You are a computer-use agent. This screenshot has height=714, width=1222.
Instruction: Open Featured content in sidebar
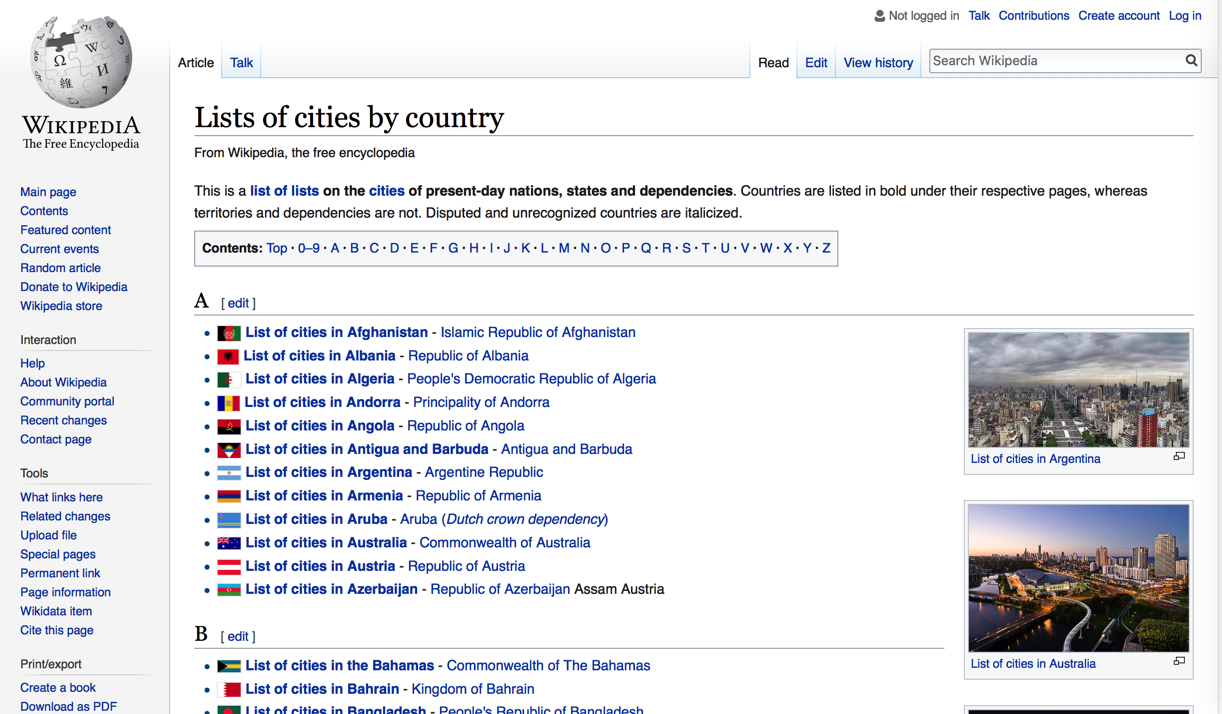click(65, 230)
